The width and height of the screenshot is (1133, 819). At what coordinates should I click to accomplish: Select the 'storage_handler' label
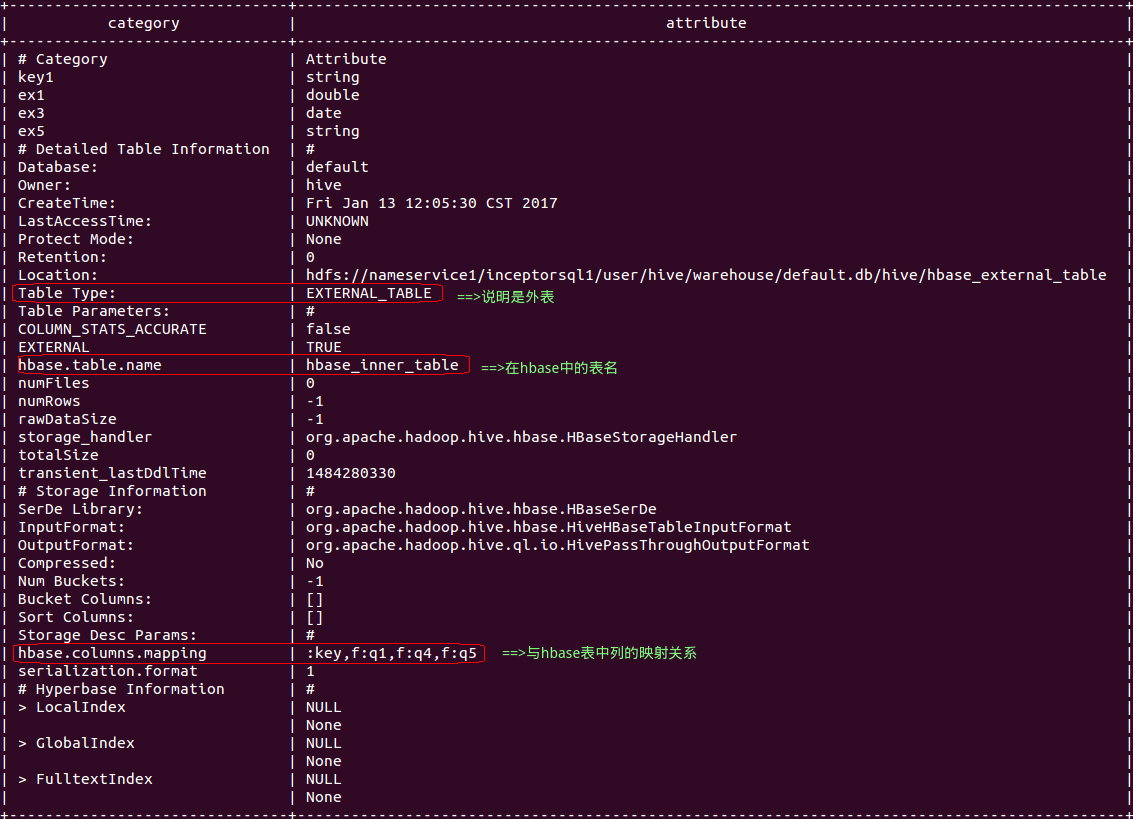click(85, 437)
